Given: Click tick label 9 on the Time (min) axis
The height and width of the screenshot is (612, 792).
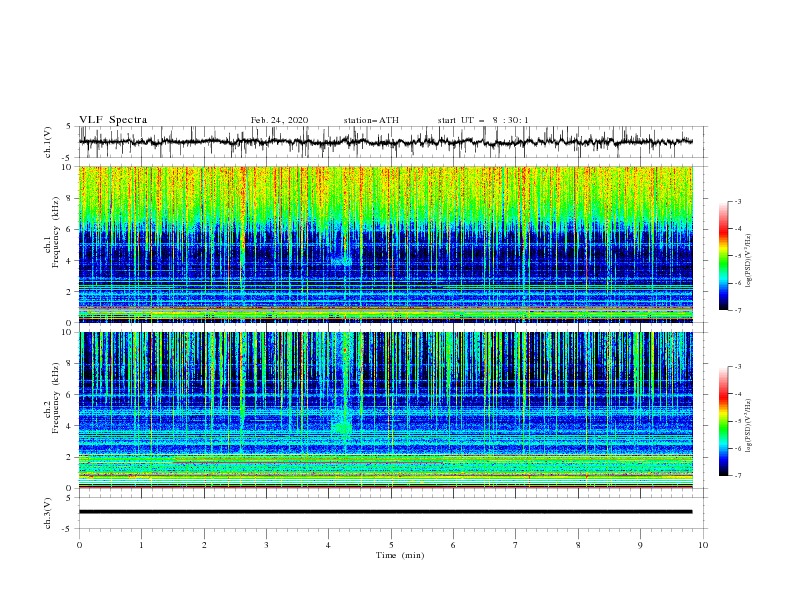Looking at the screenshot, I should [x=640, y=545].
